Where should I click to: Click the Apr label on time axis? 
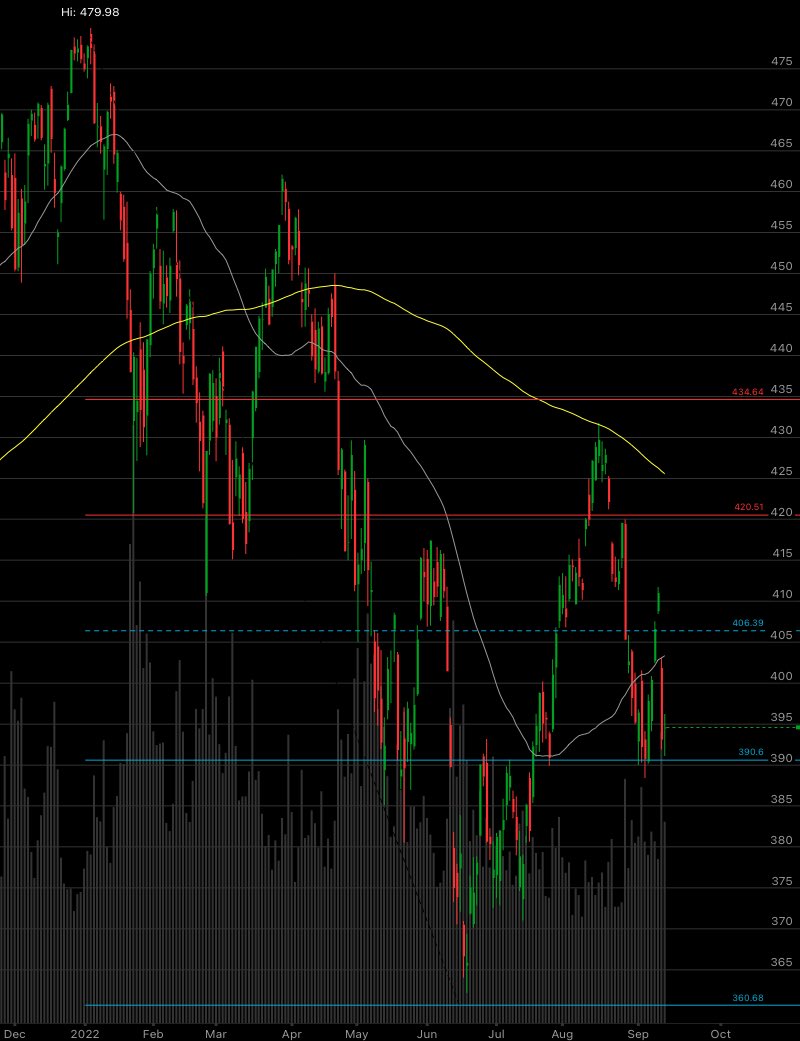click(x=291, y=1034)
